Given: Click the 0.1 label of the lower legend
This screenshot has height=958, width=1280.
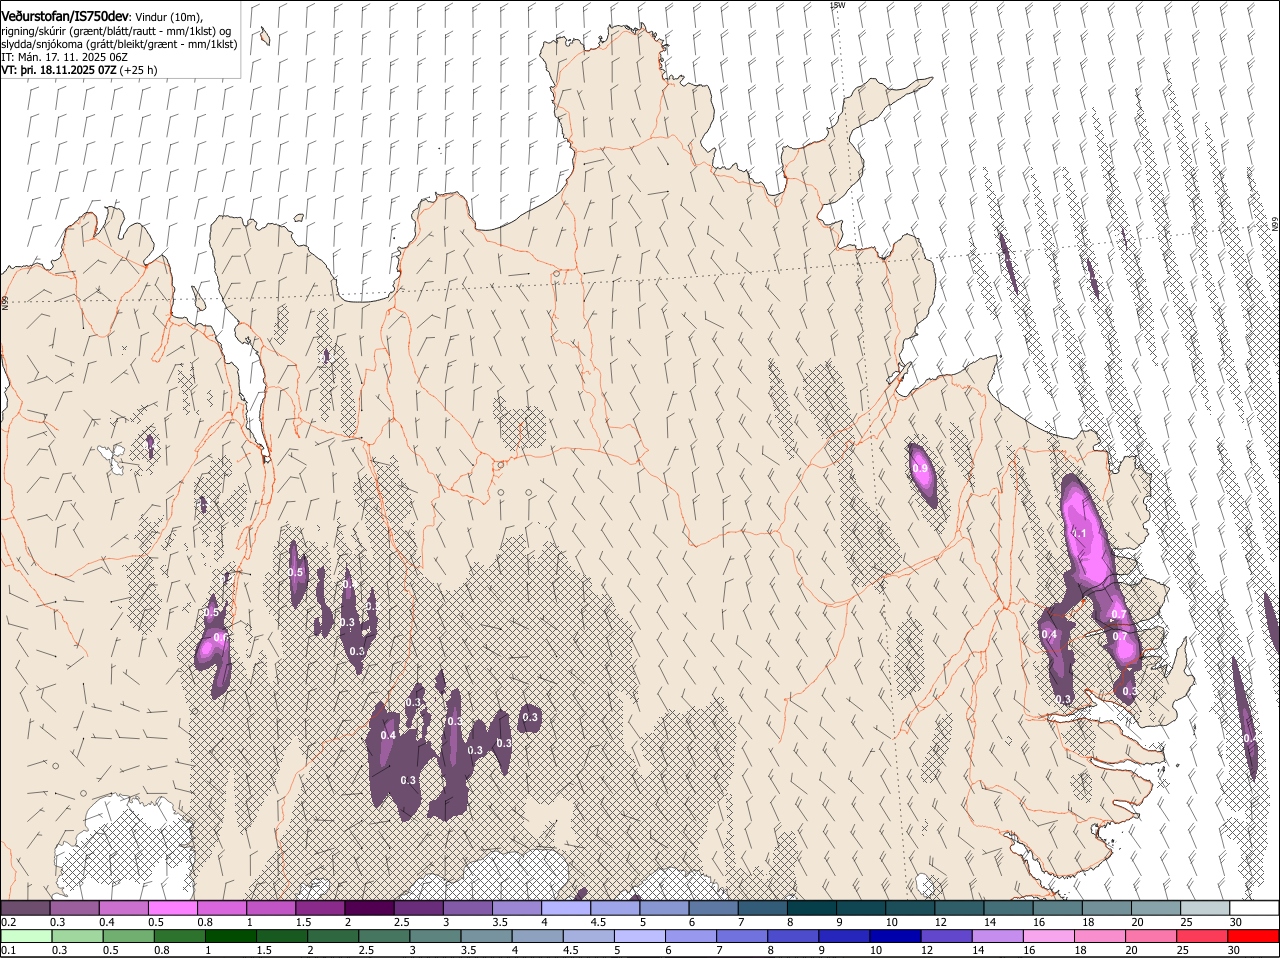Looking at the screenshot, I should point(8,951).
